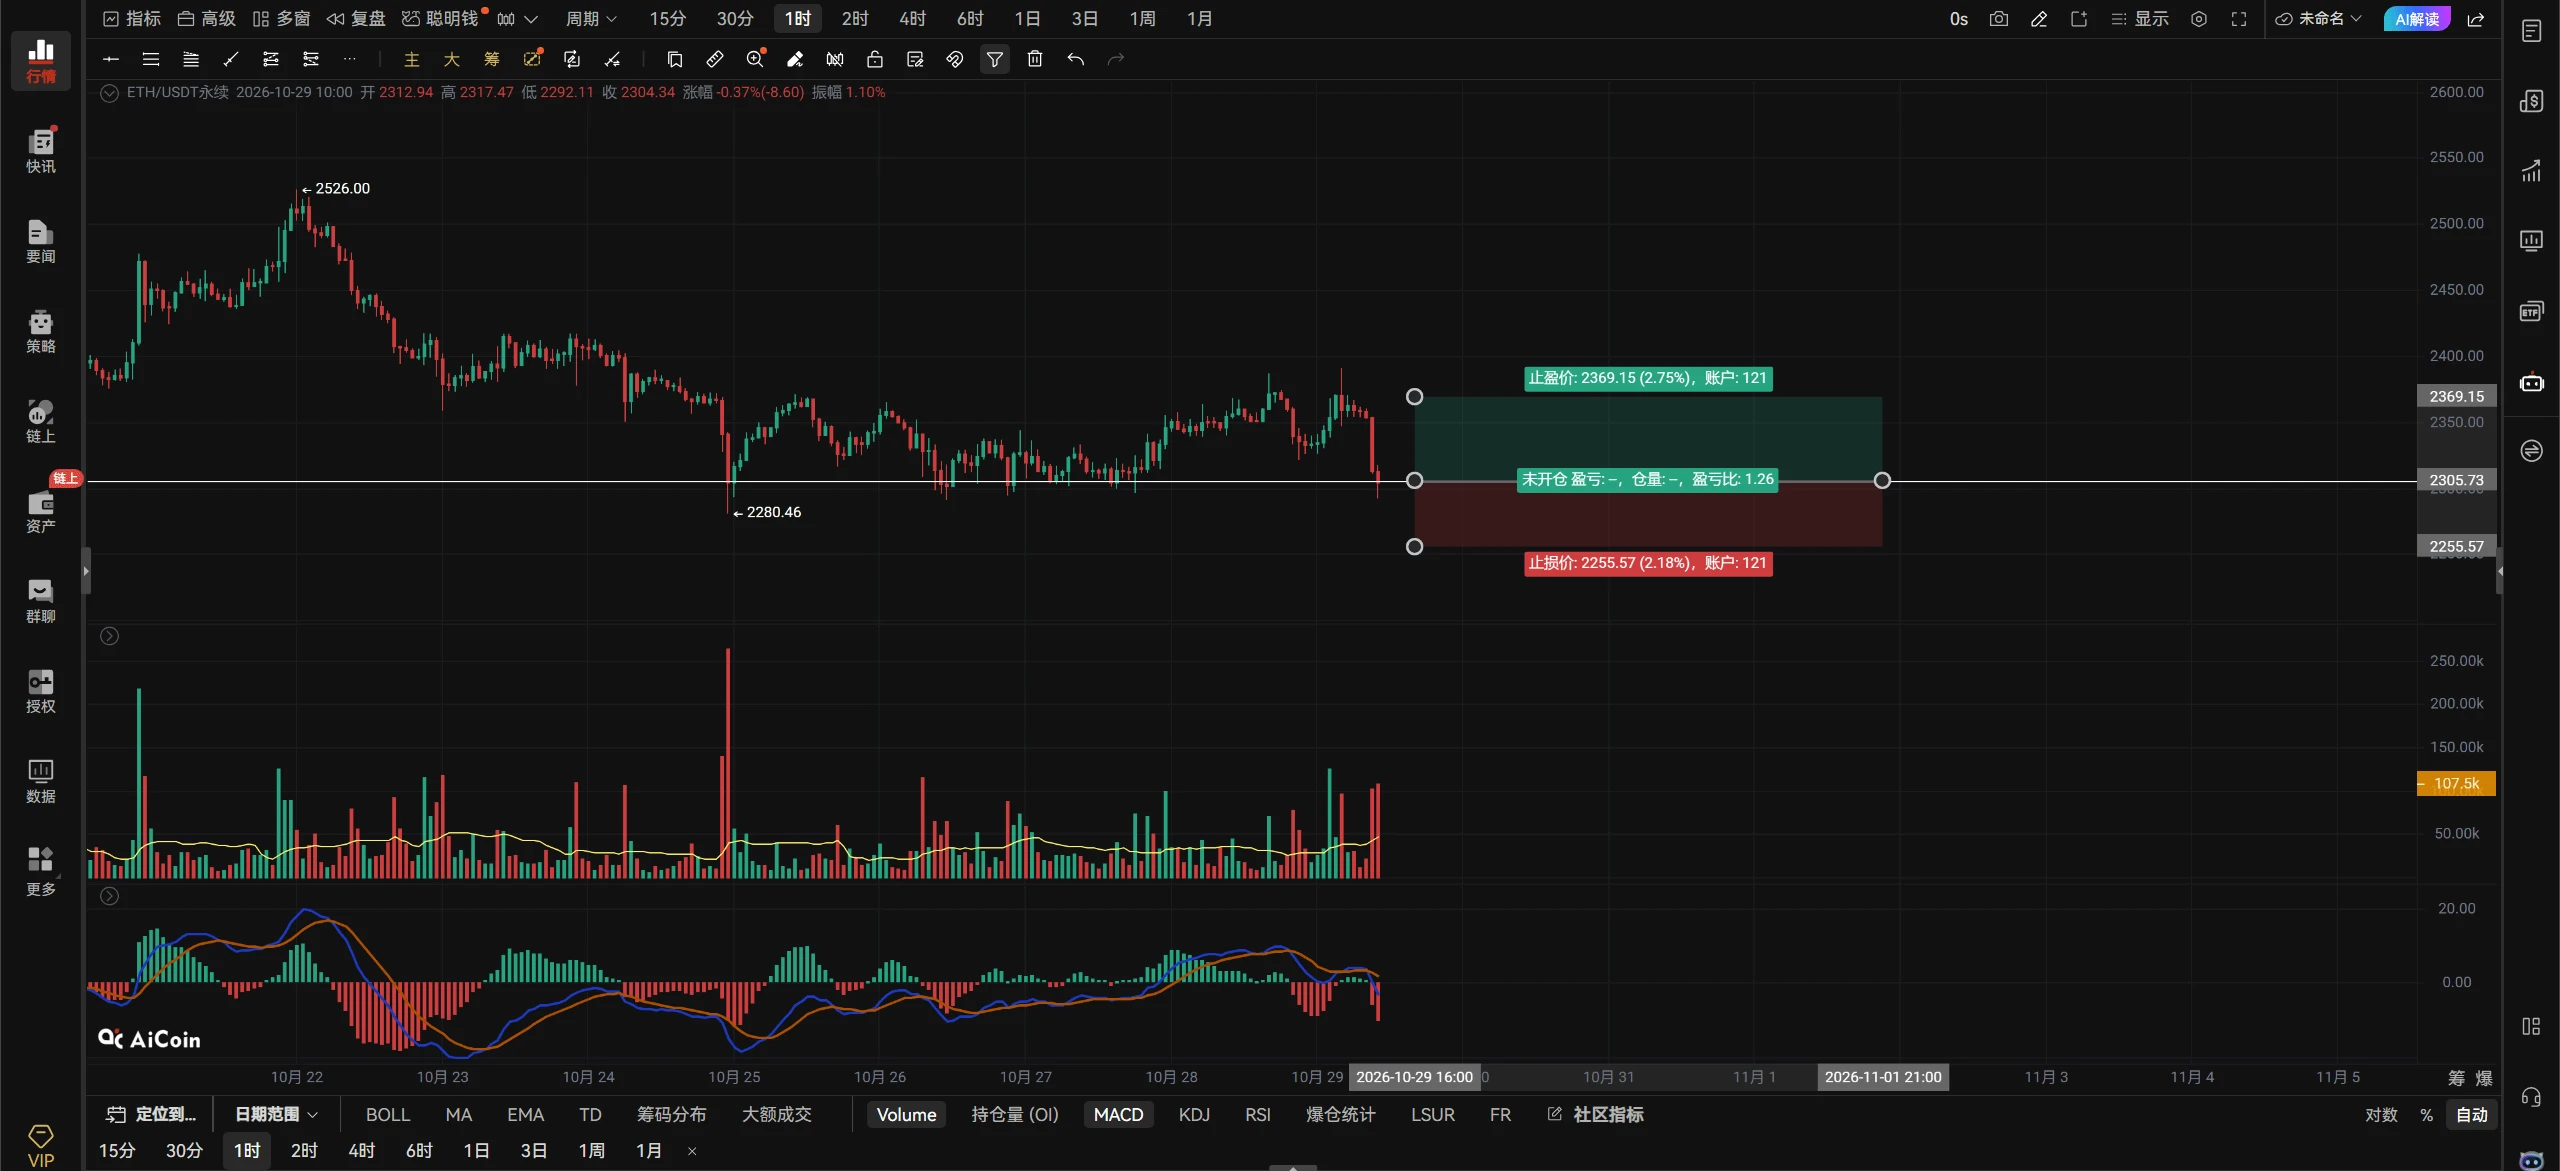This screenshot has height=1171, width=2560.
Task: Collapse the MACD pane circle arrow
Action: coord(109,896)
